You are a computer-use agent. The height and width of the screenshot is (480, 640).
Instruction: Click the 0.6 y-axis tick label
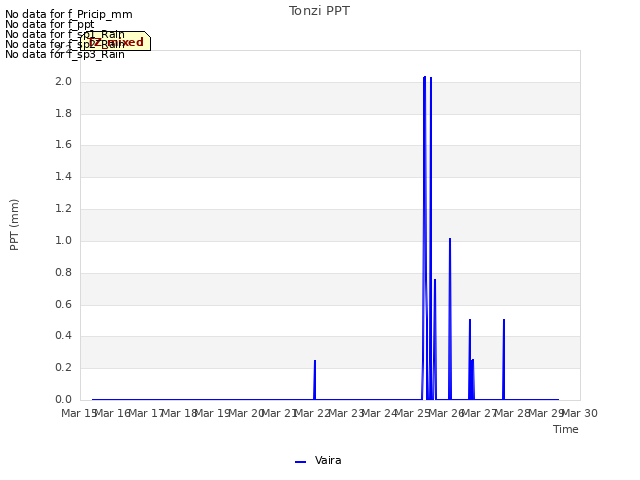tap(63, 304)
